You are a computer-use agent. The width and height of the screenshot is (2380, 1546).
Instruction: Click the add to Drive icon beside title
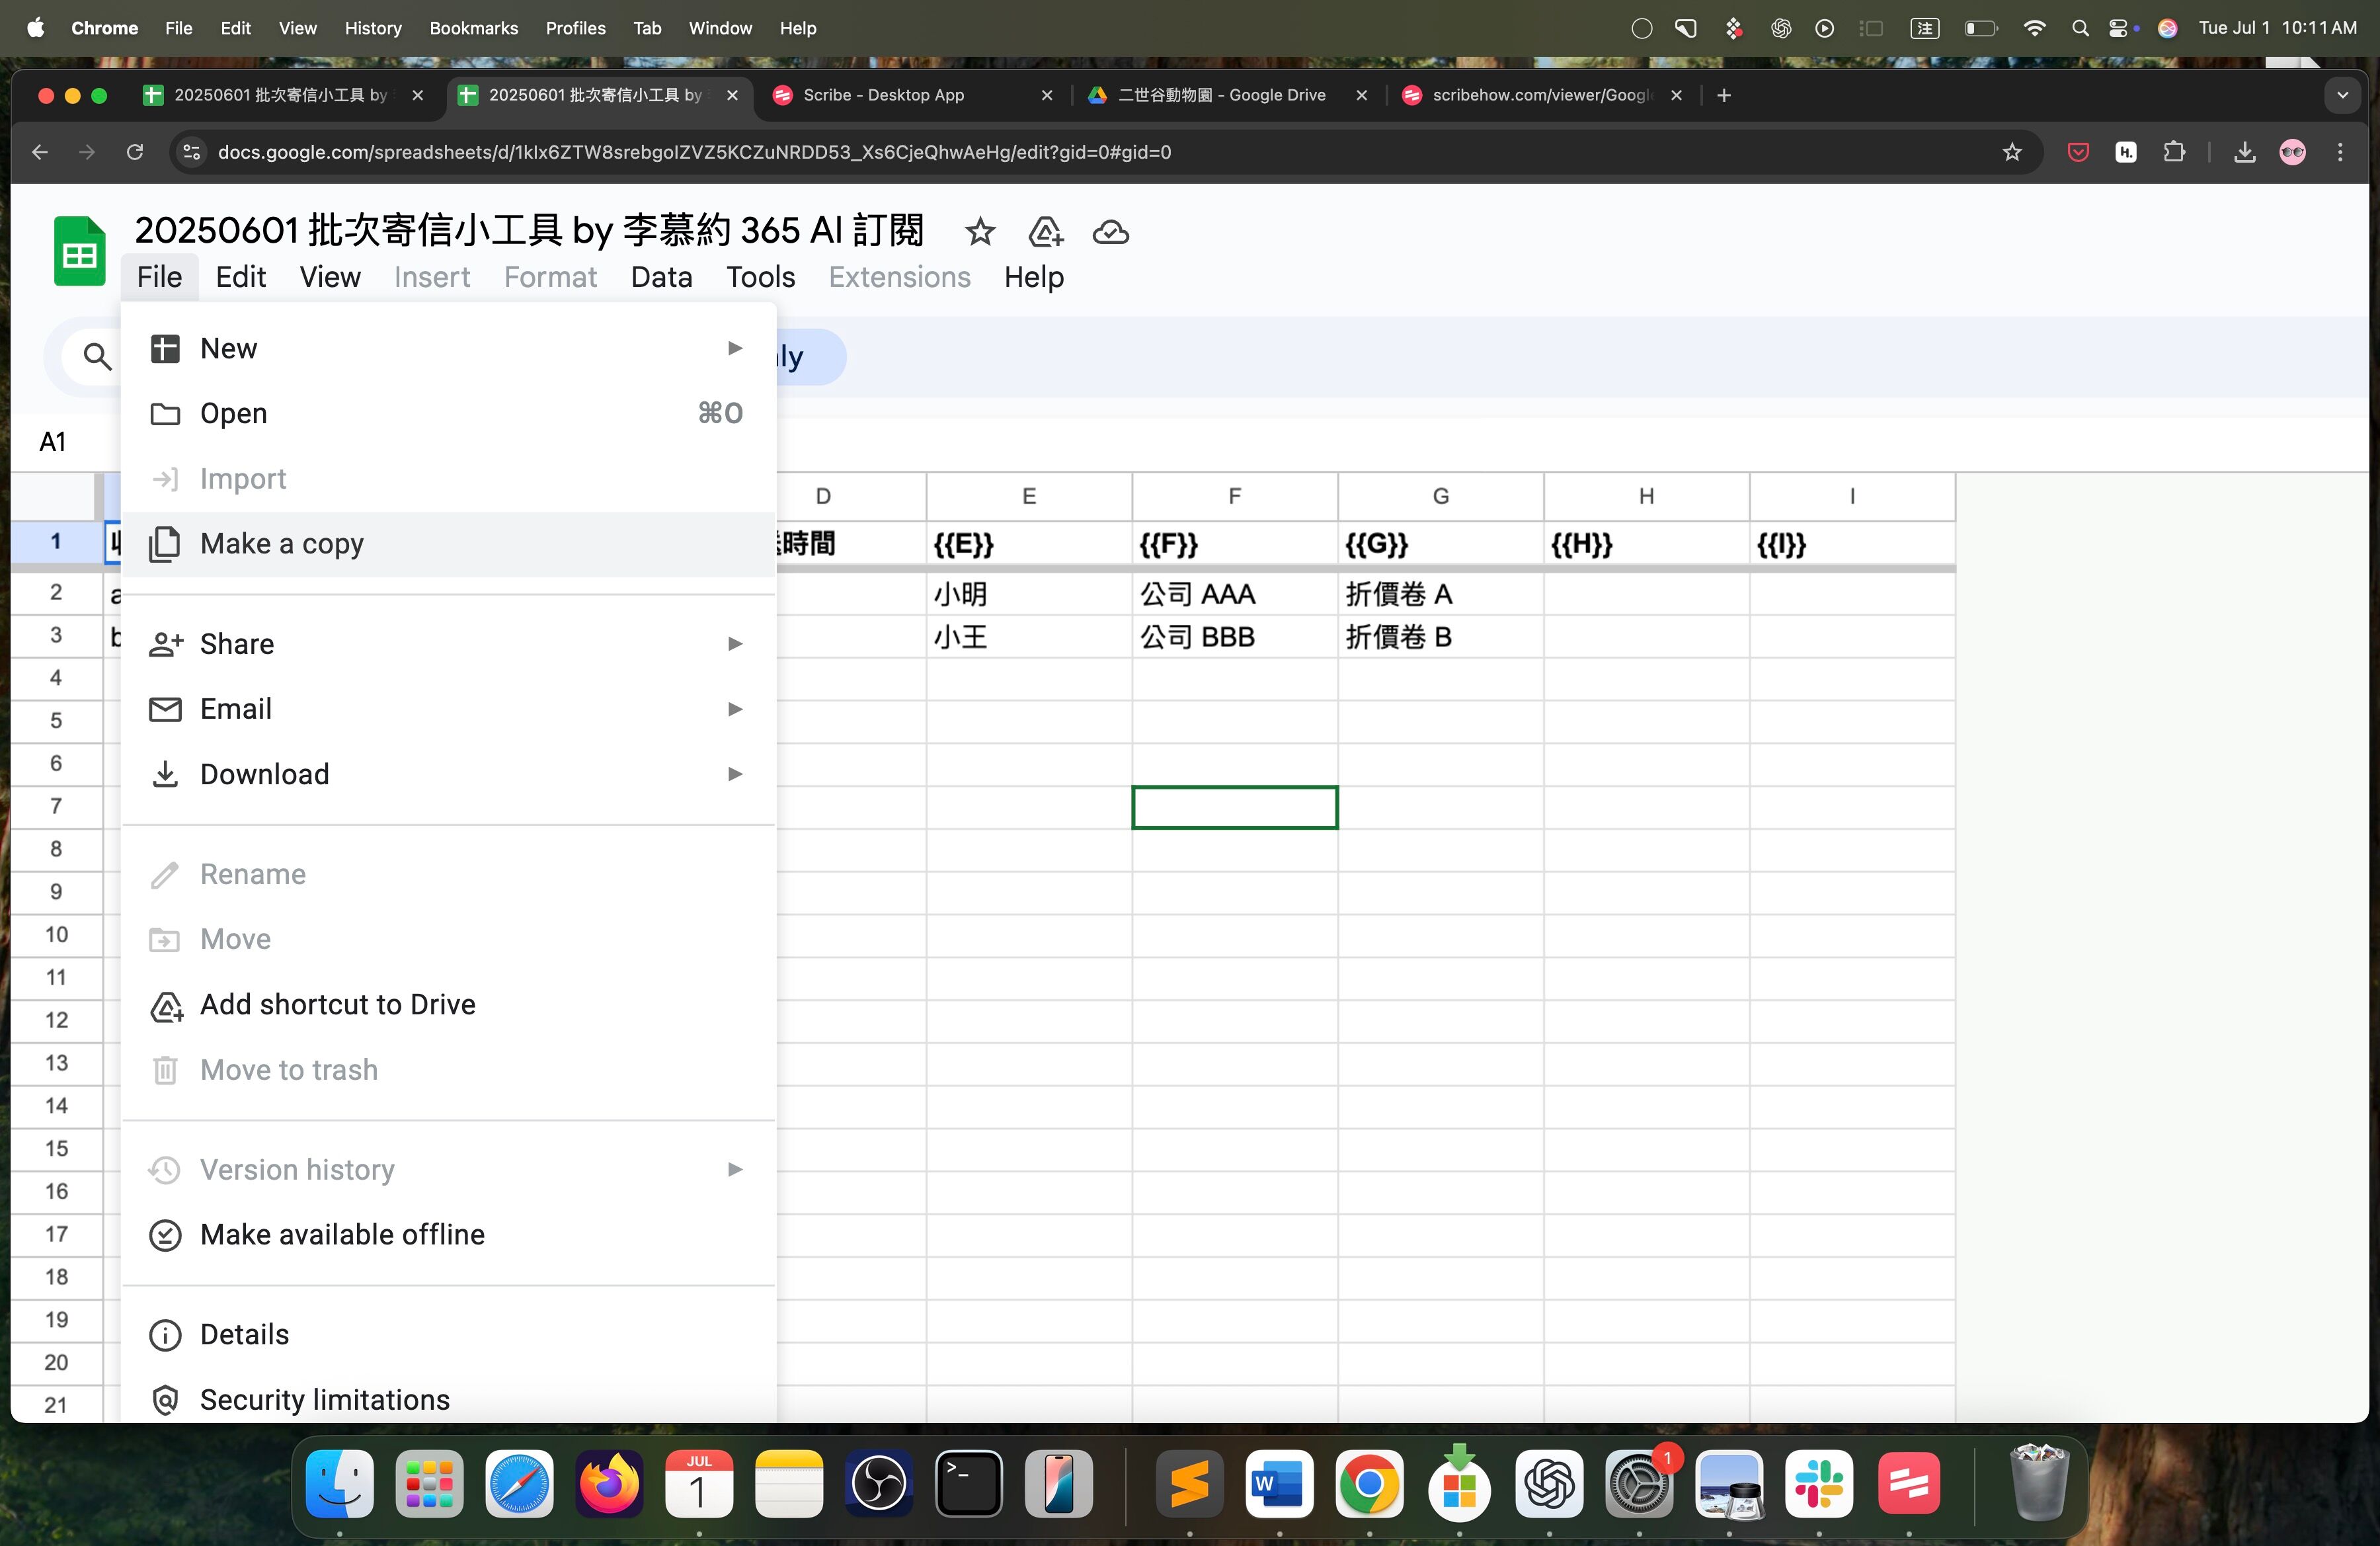(1045, 232)
